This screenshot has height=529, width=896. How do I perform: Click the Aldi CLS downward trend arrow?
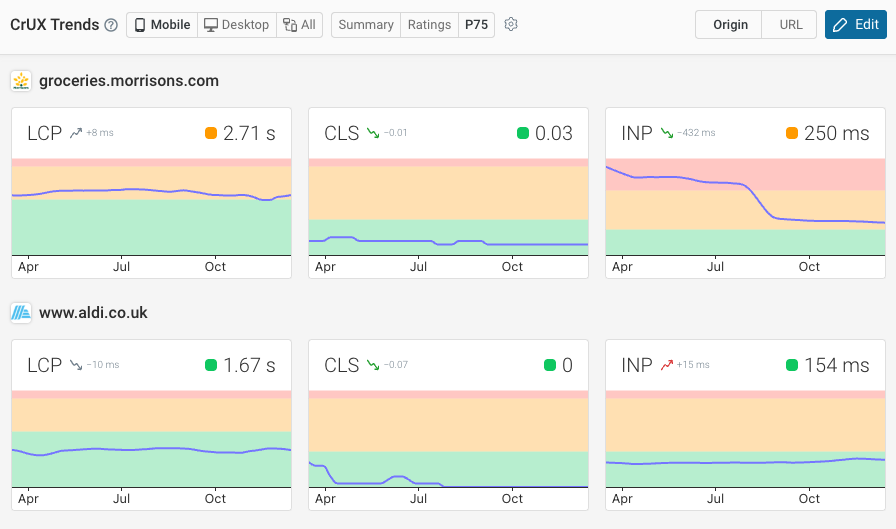pyautogui.click(x=373, y=365)
